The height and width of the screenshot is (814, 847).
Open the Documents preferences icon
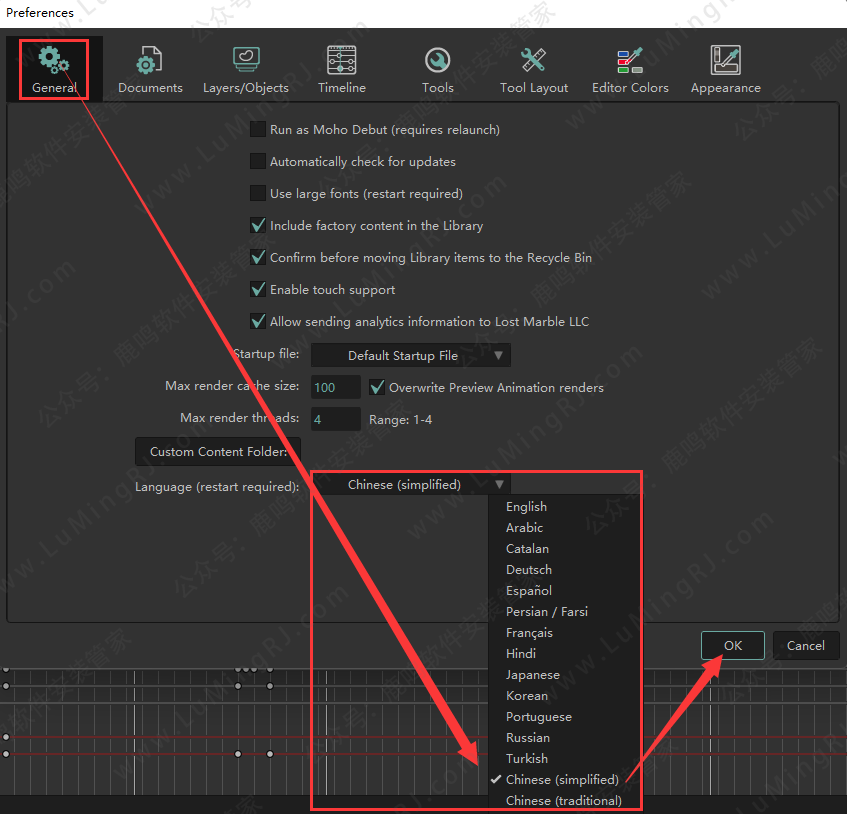[x=150, y=61]
